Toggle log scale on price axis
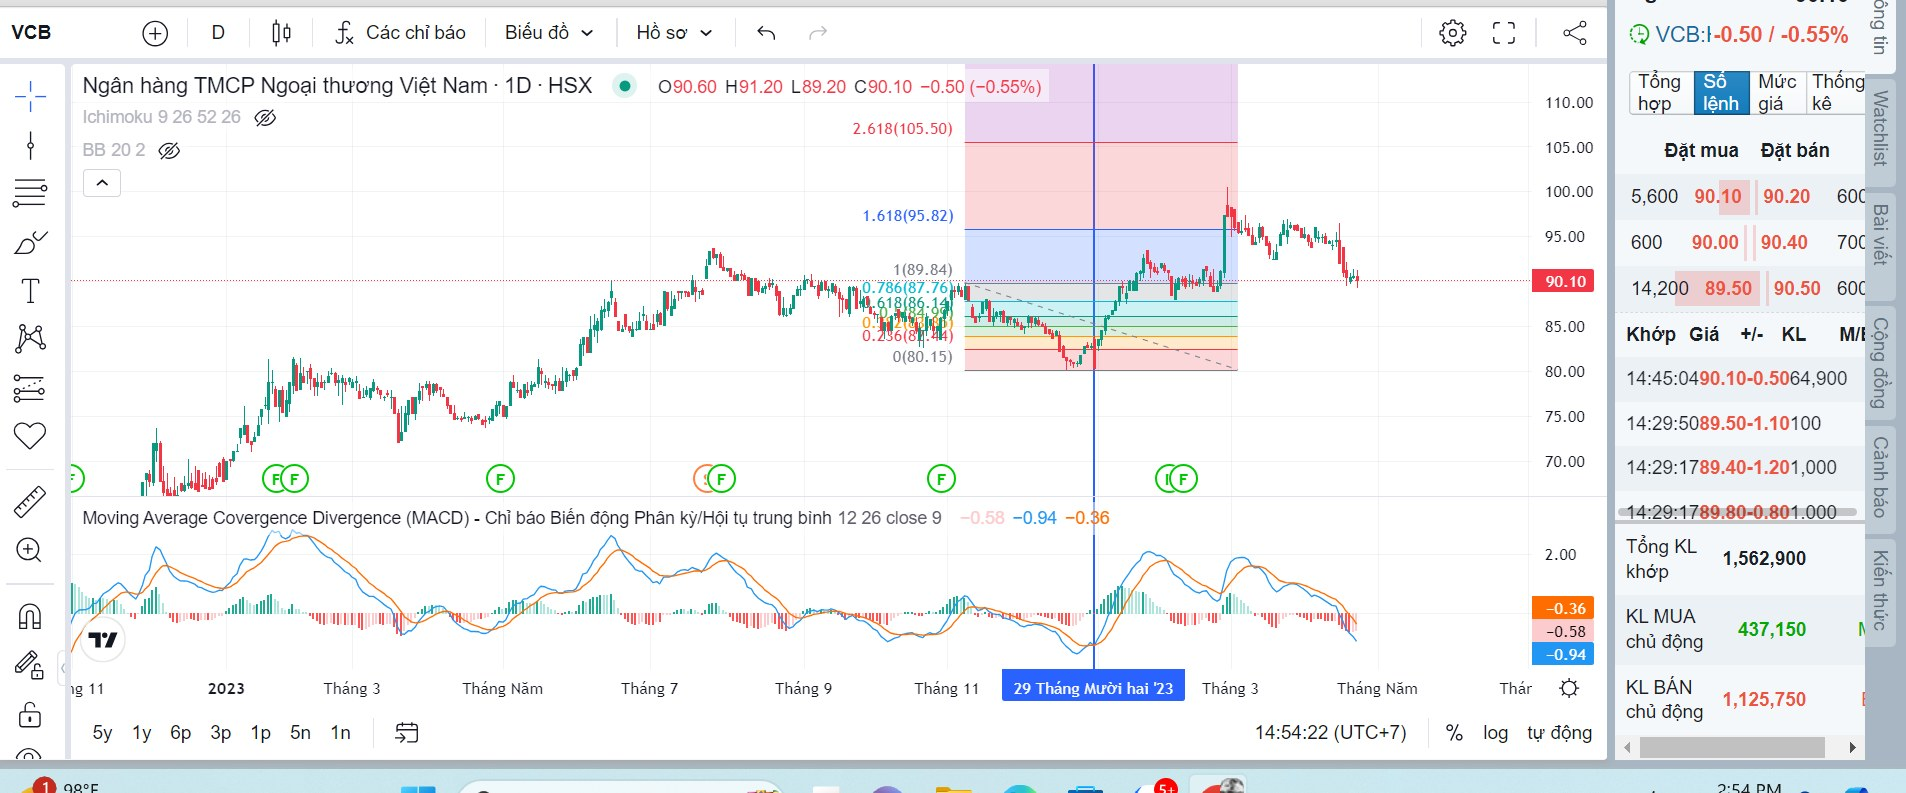The image size is (1906, 793). (x=1495, y=733)
